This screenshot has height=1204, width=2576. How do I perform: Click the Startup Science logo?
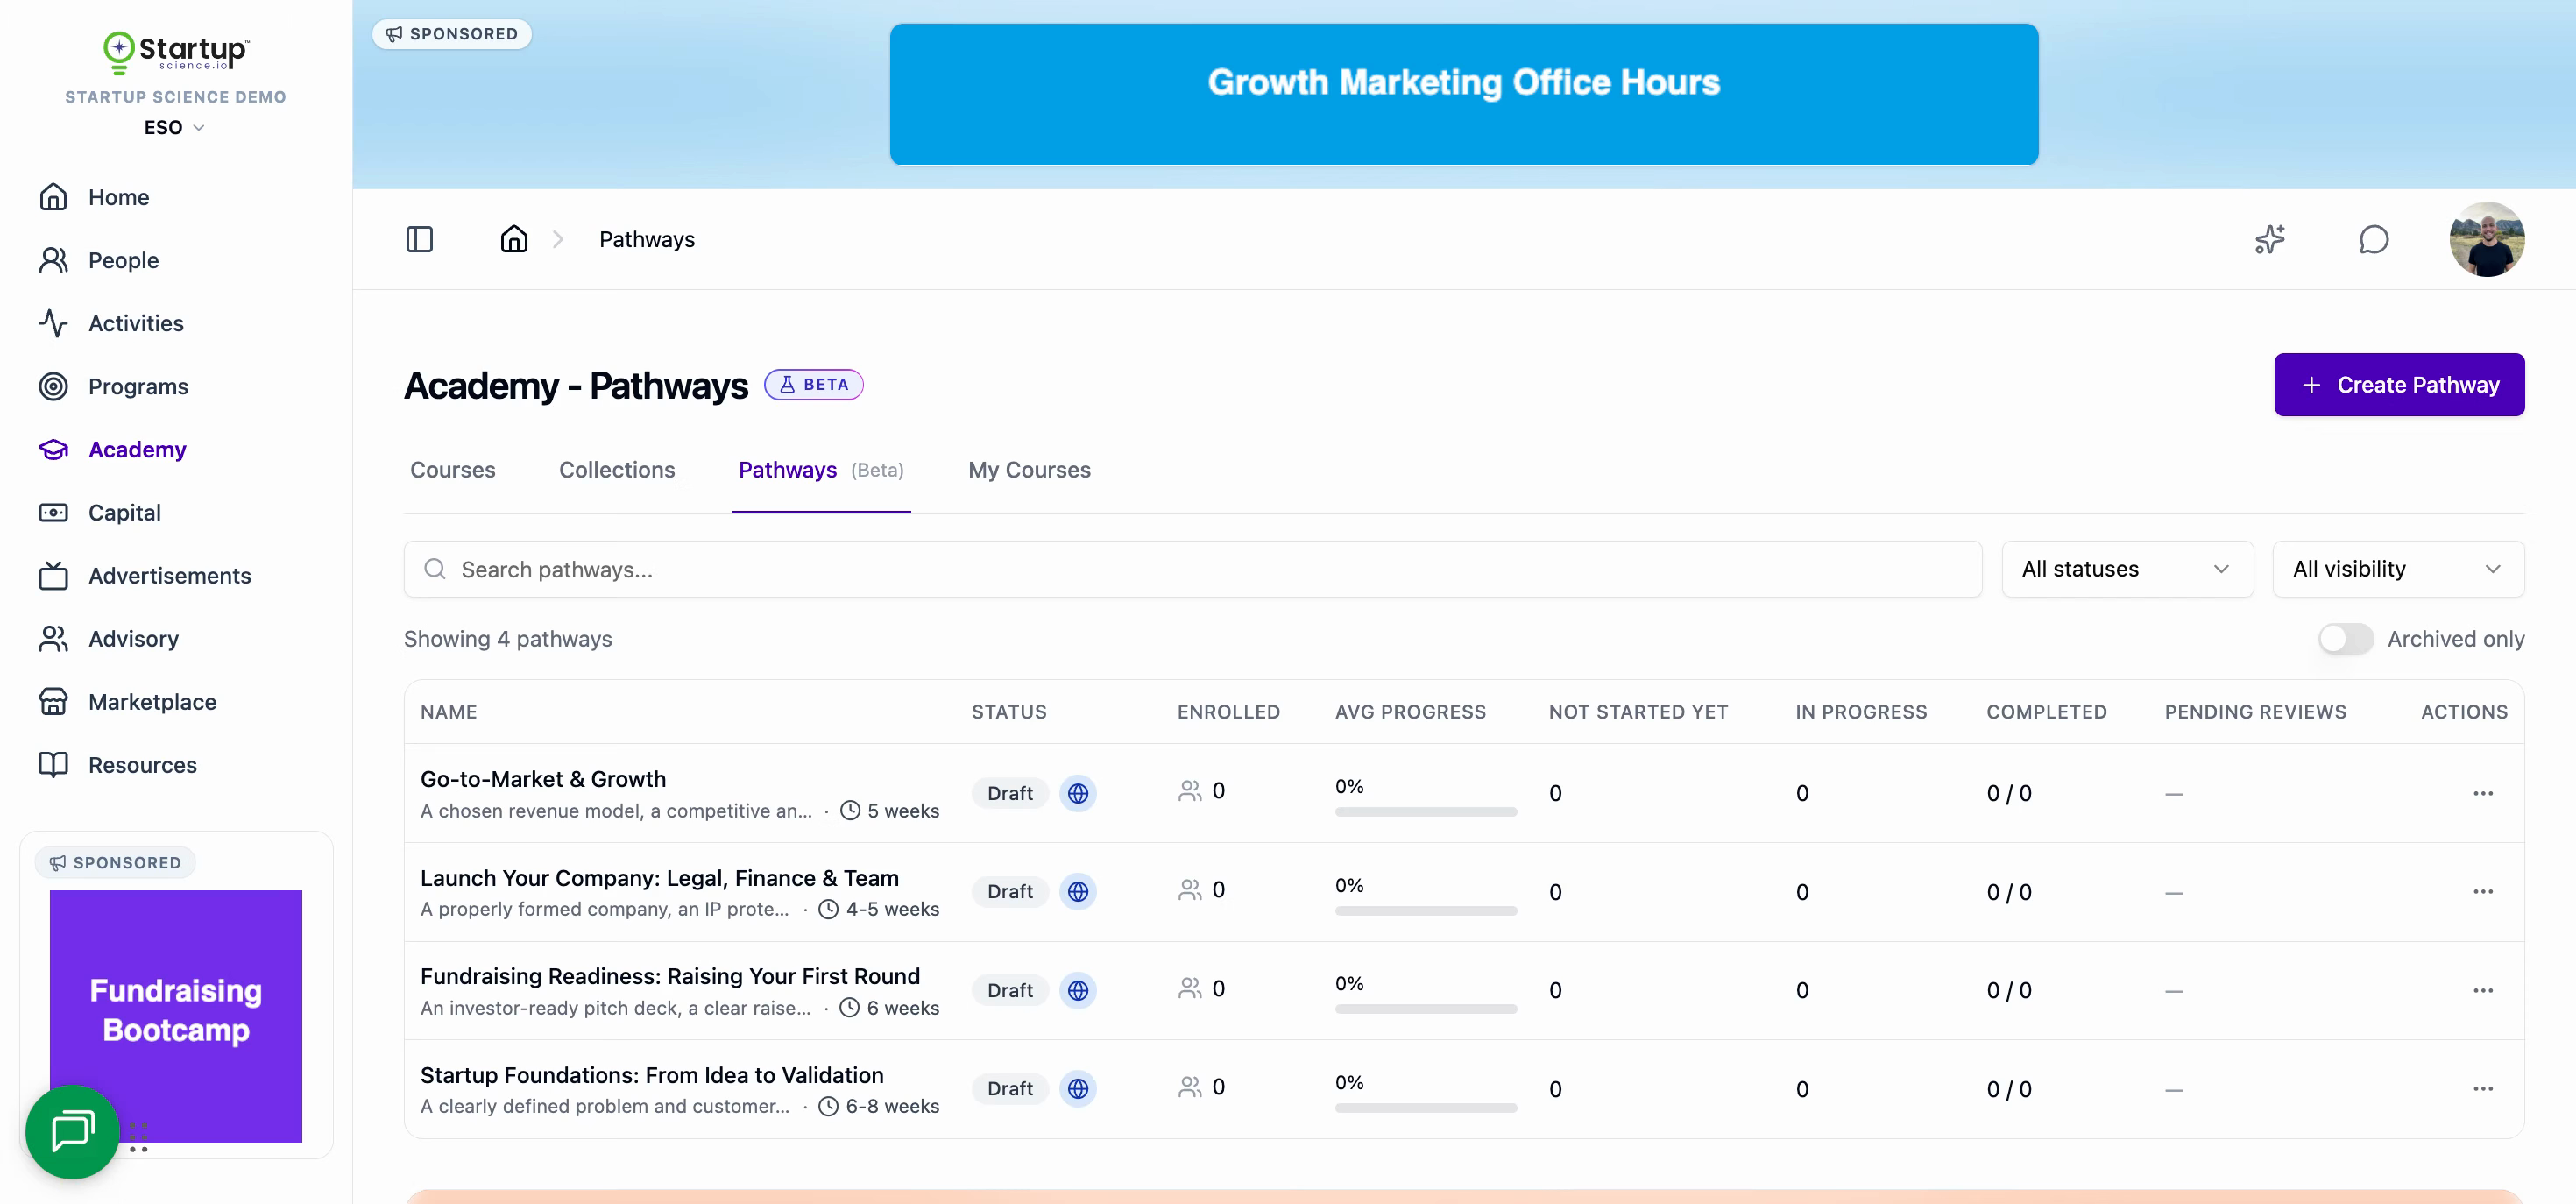pyautogui.click(x=176, y=52)
